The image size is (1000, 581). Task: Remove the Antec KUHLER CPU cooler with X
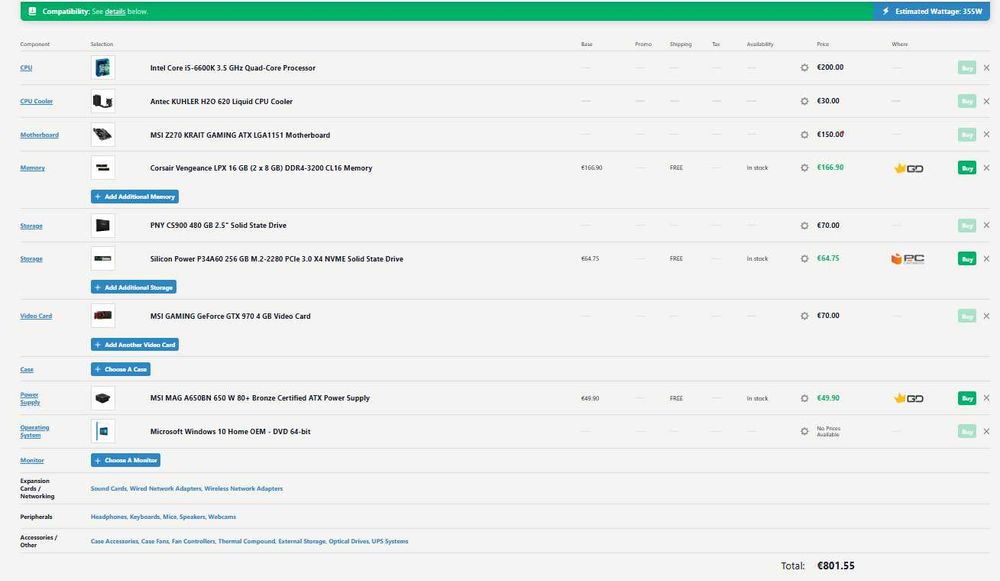pos(986,101)
